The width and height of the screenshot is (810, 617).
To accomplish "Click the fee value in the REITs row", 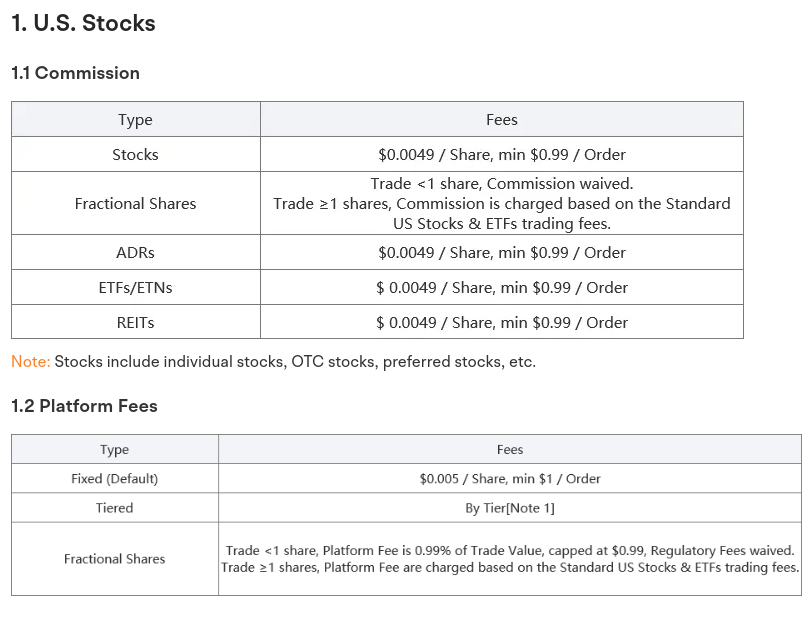I will pos(501,323).
